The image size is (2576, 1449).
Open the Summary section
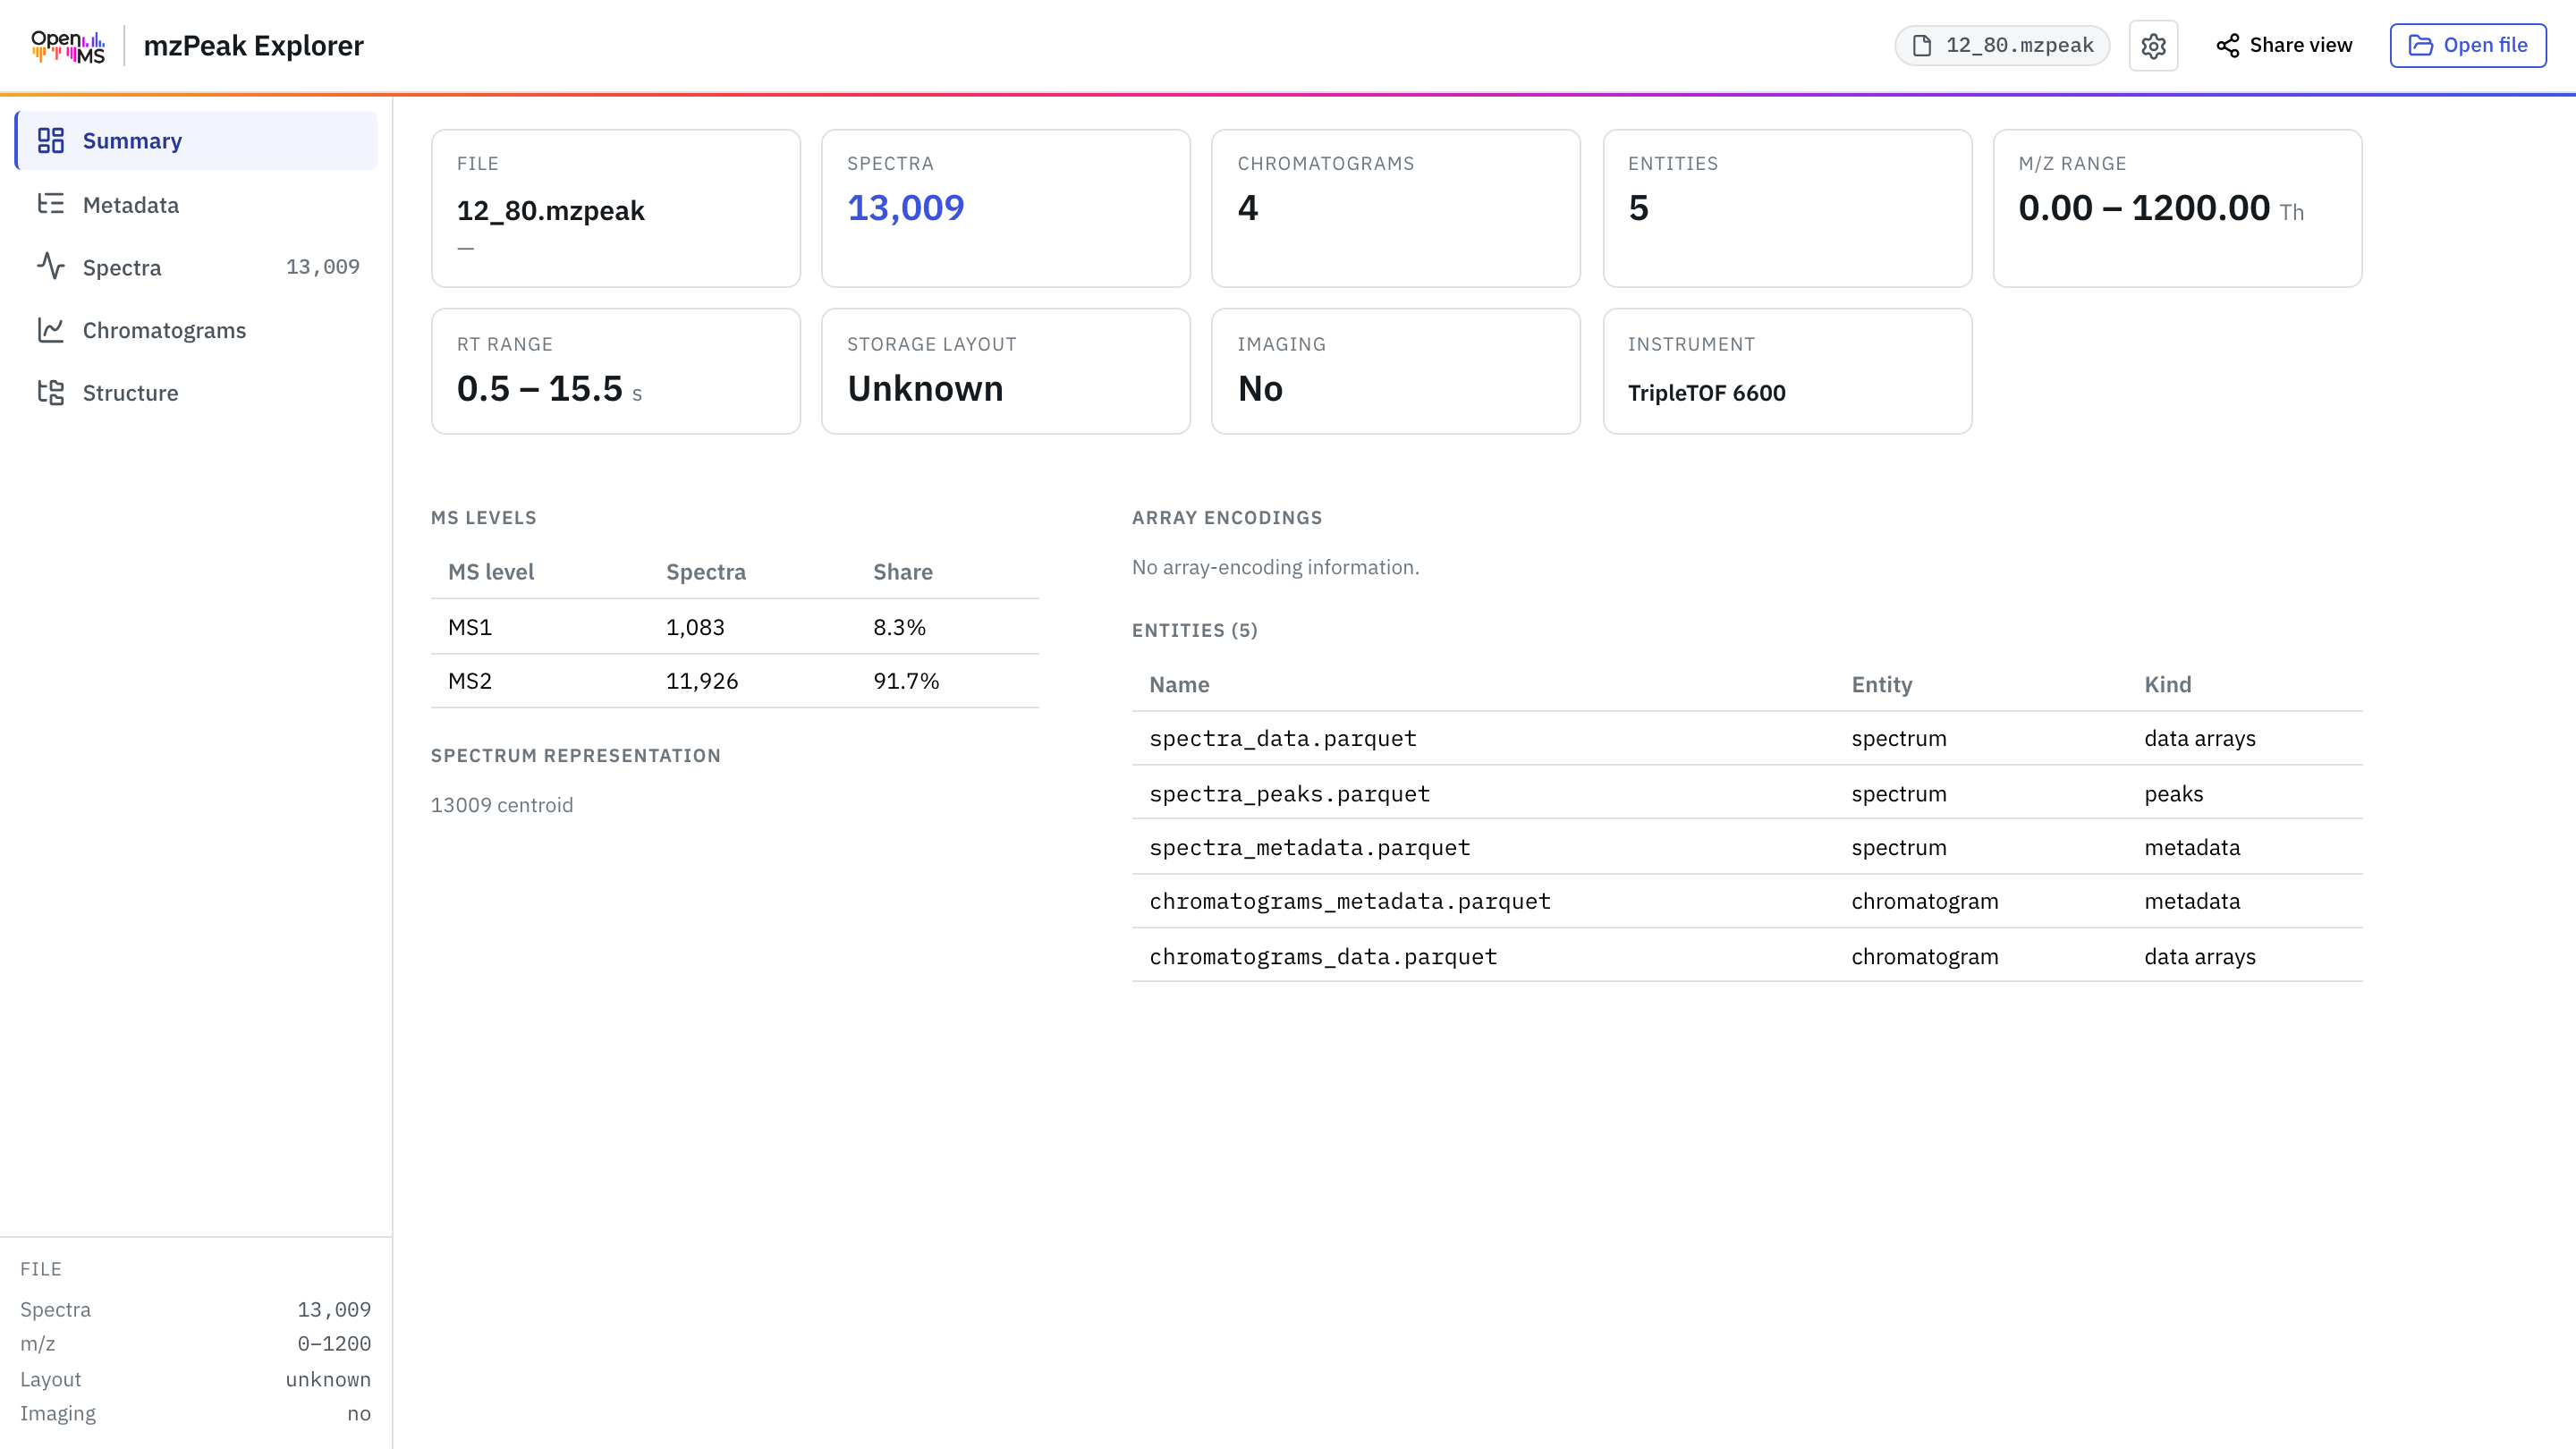click(x=197, y=141)
